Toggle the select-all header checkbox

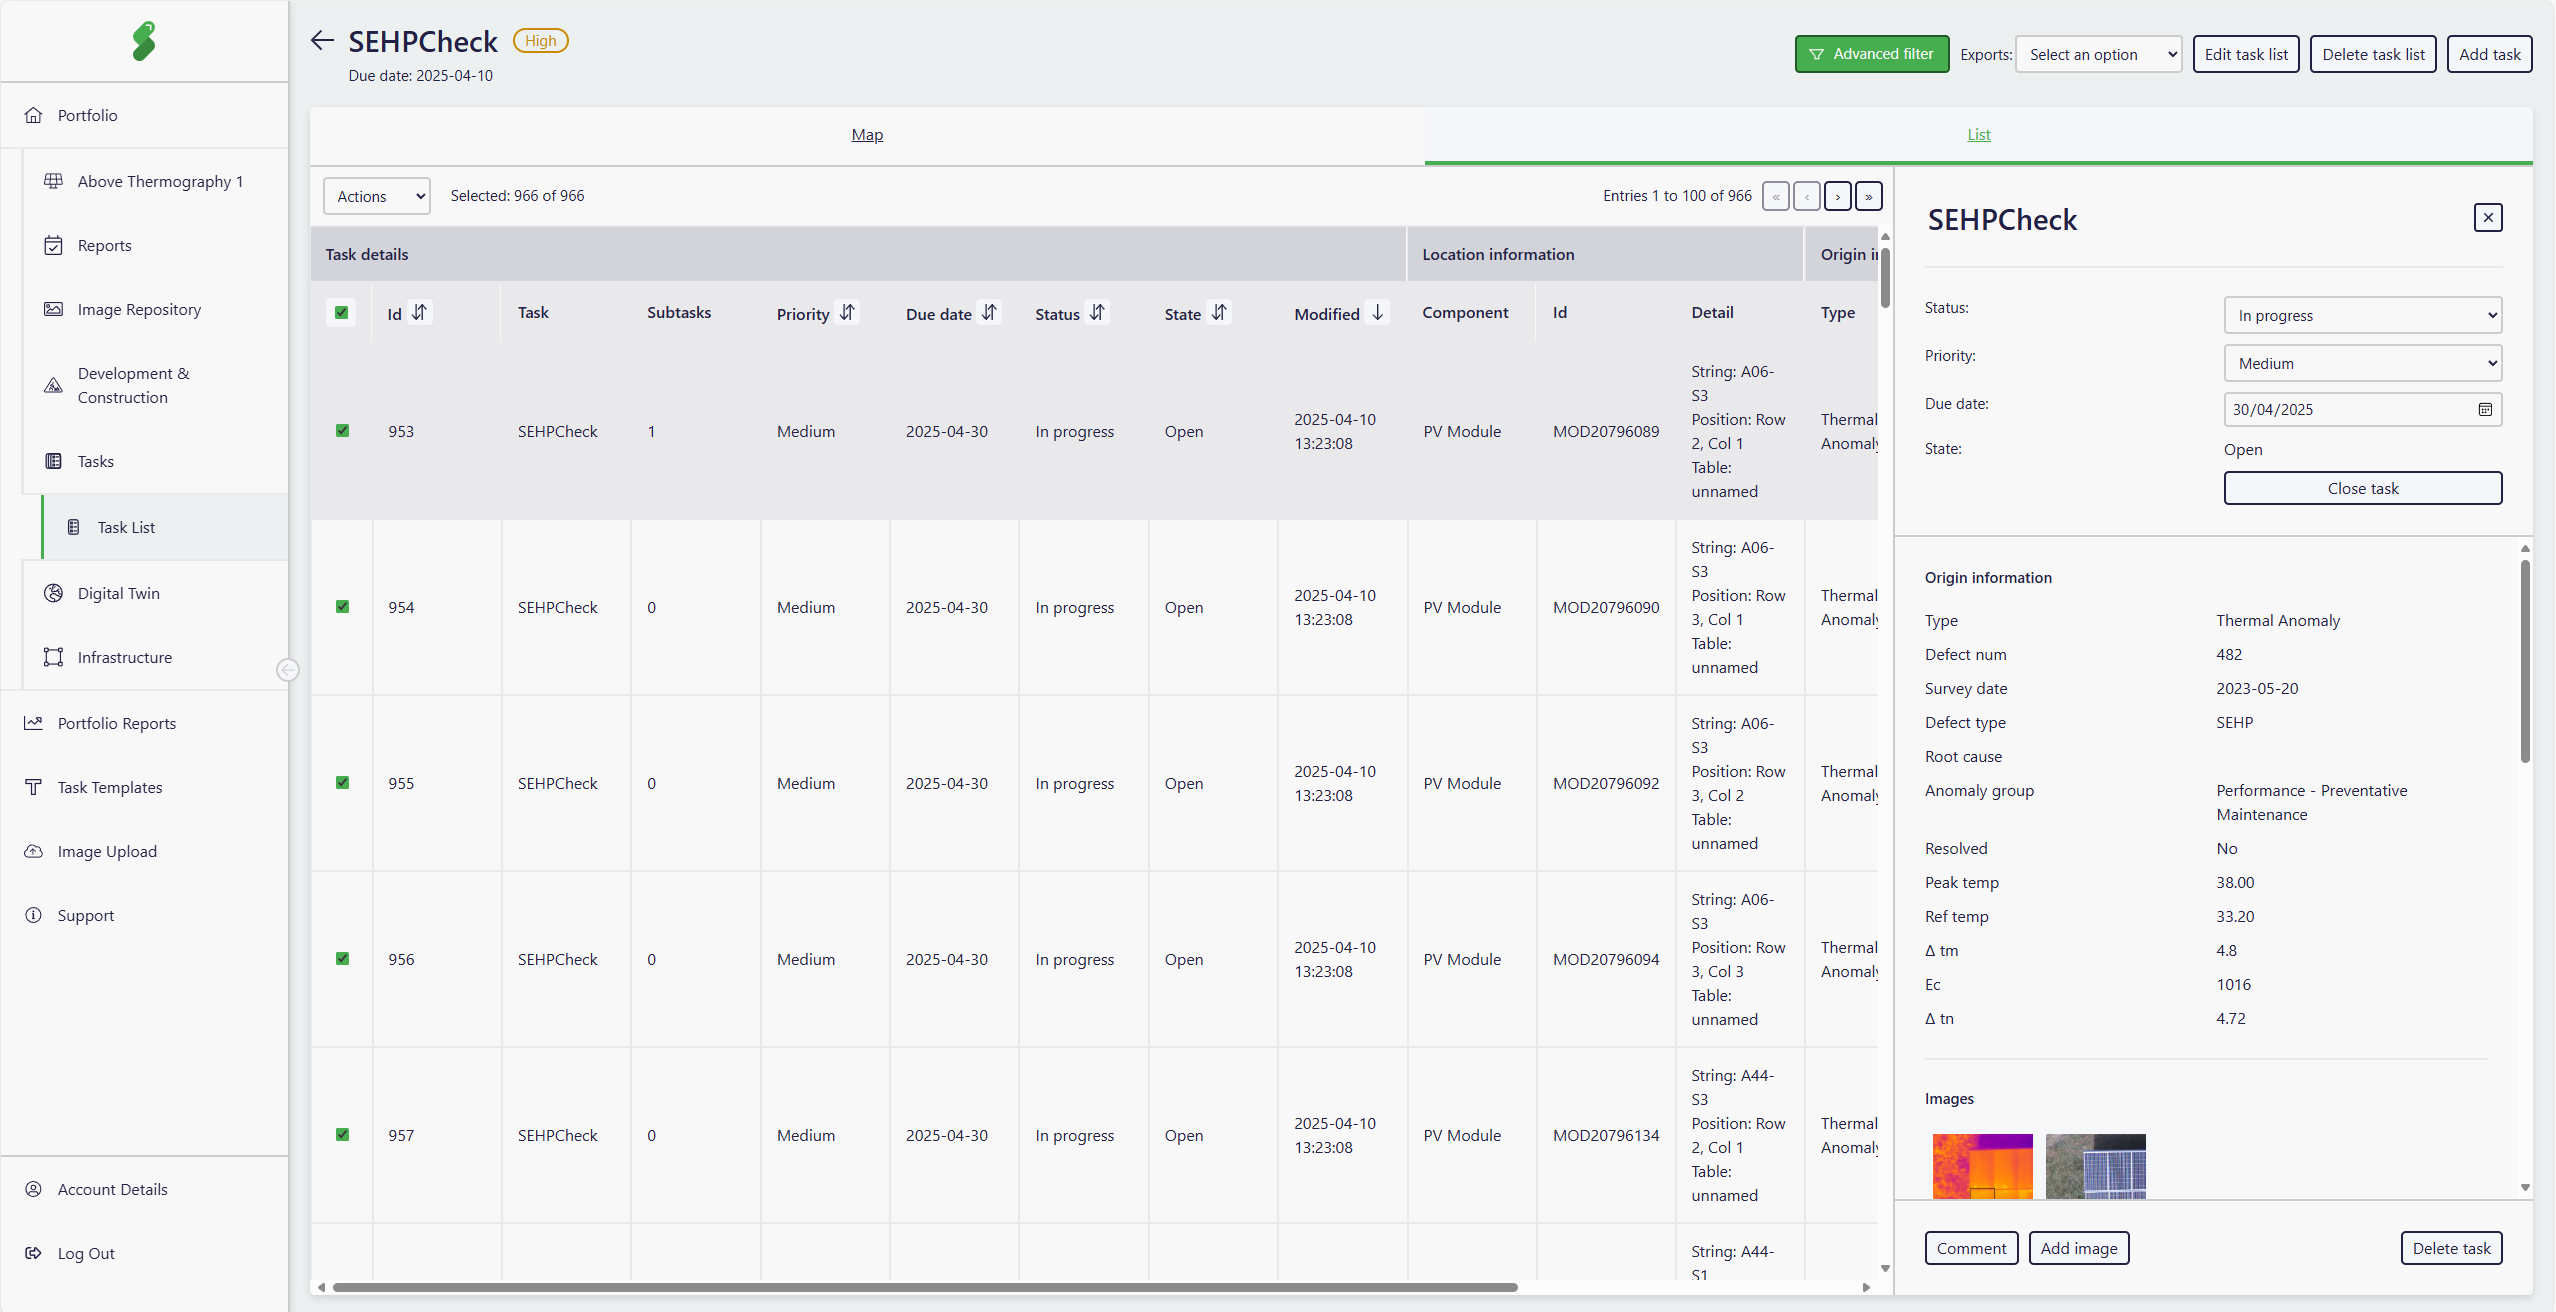click(x=341, y=313)
